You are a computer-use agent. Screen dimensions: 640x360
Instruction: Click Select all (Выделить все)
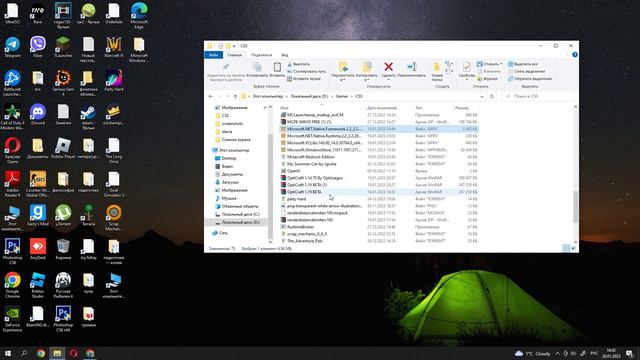523,64
